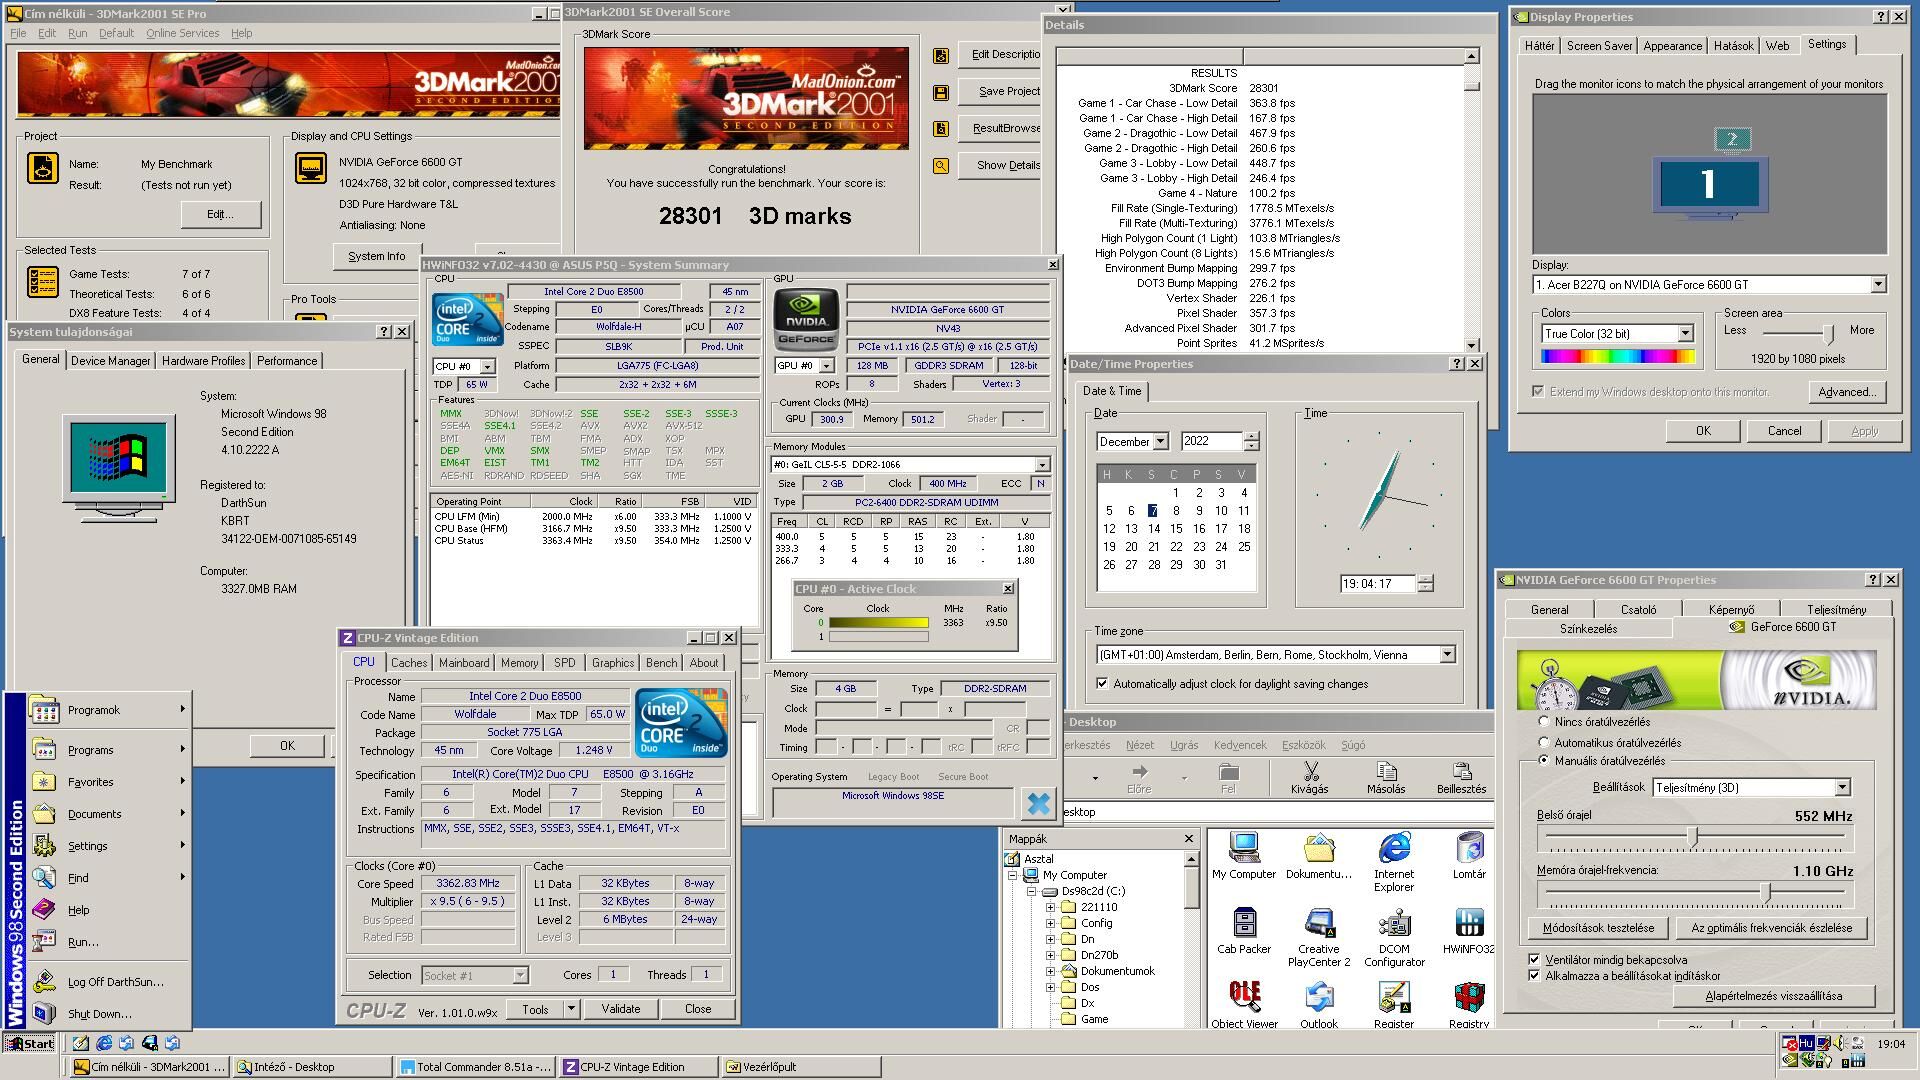Viewport: 1920px width, 1080px height.
Task: Click the Beillesztés (paste) toolbar icon
Action: pos(1461,778)
